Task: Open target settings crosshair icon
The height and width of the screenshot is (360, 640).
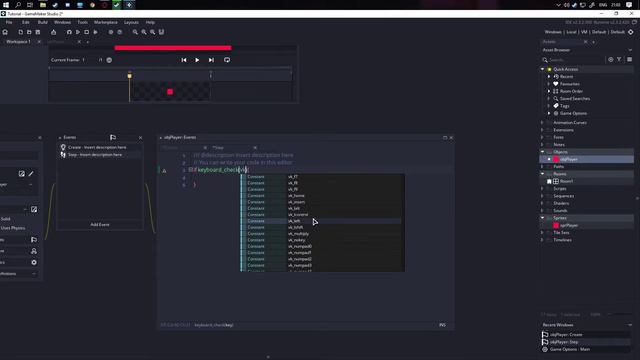Action: (x=631, y=32)
